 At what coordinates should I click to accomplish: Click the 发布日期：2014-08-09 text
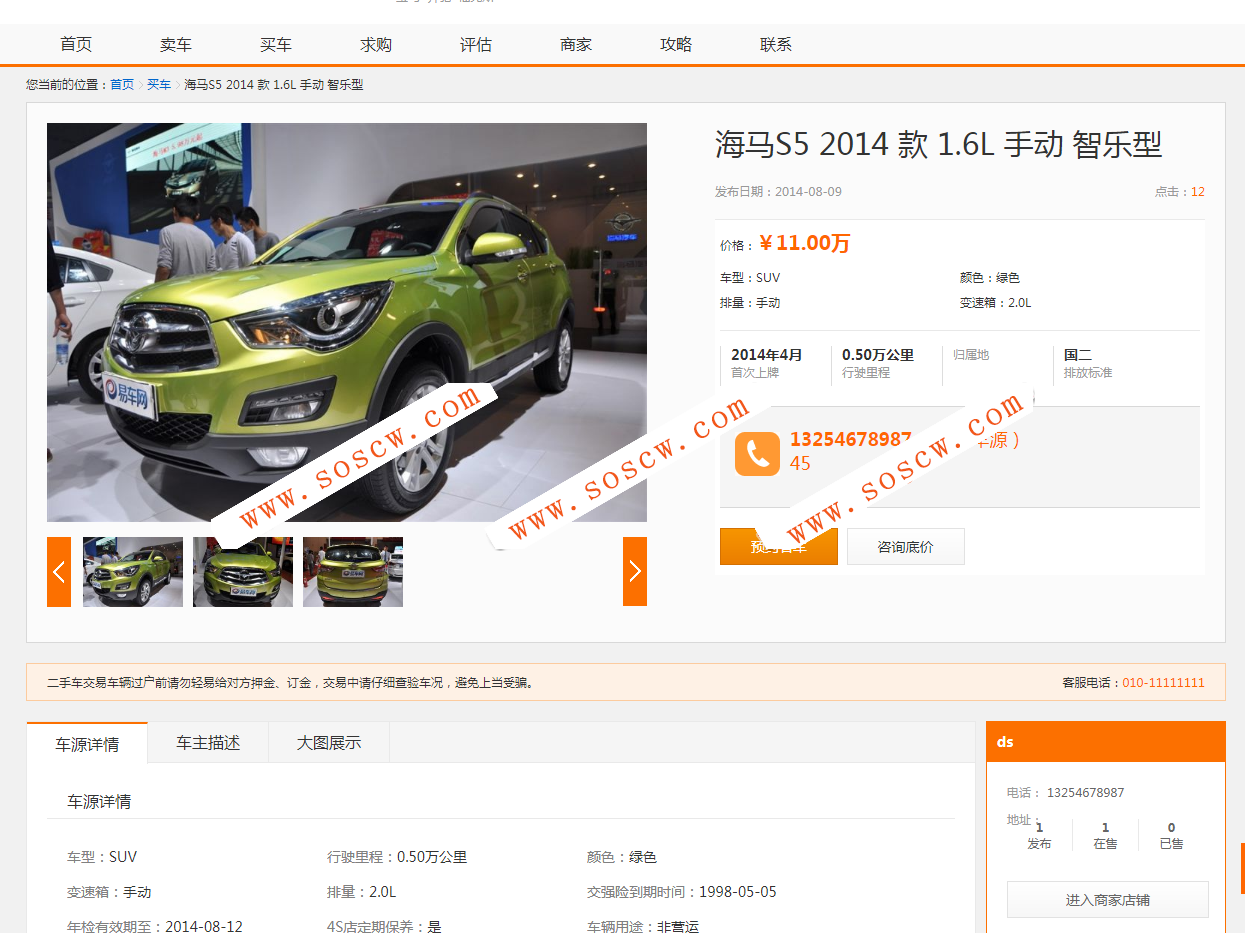click(778, 192)
